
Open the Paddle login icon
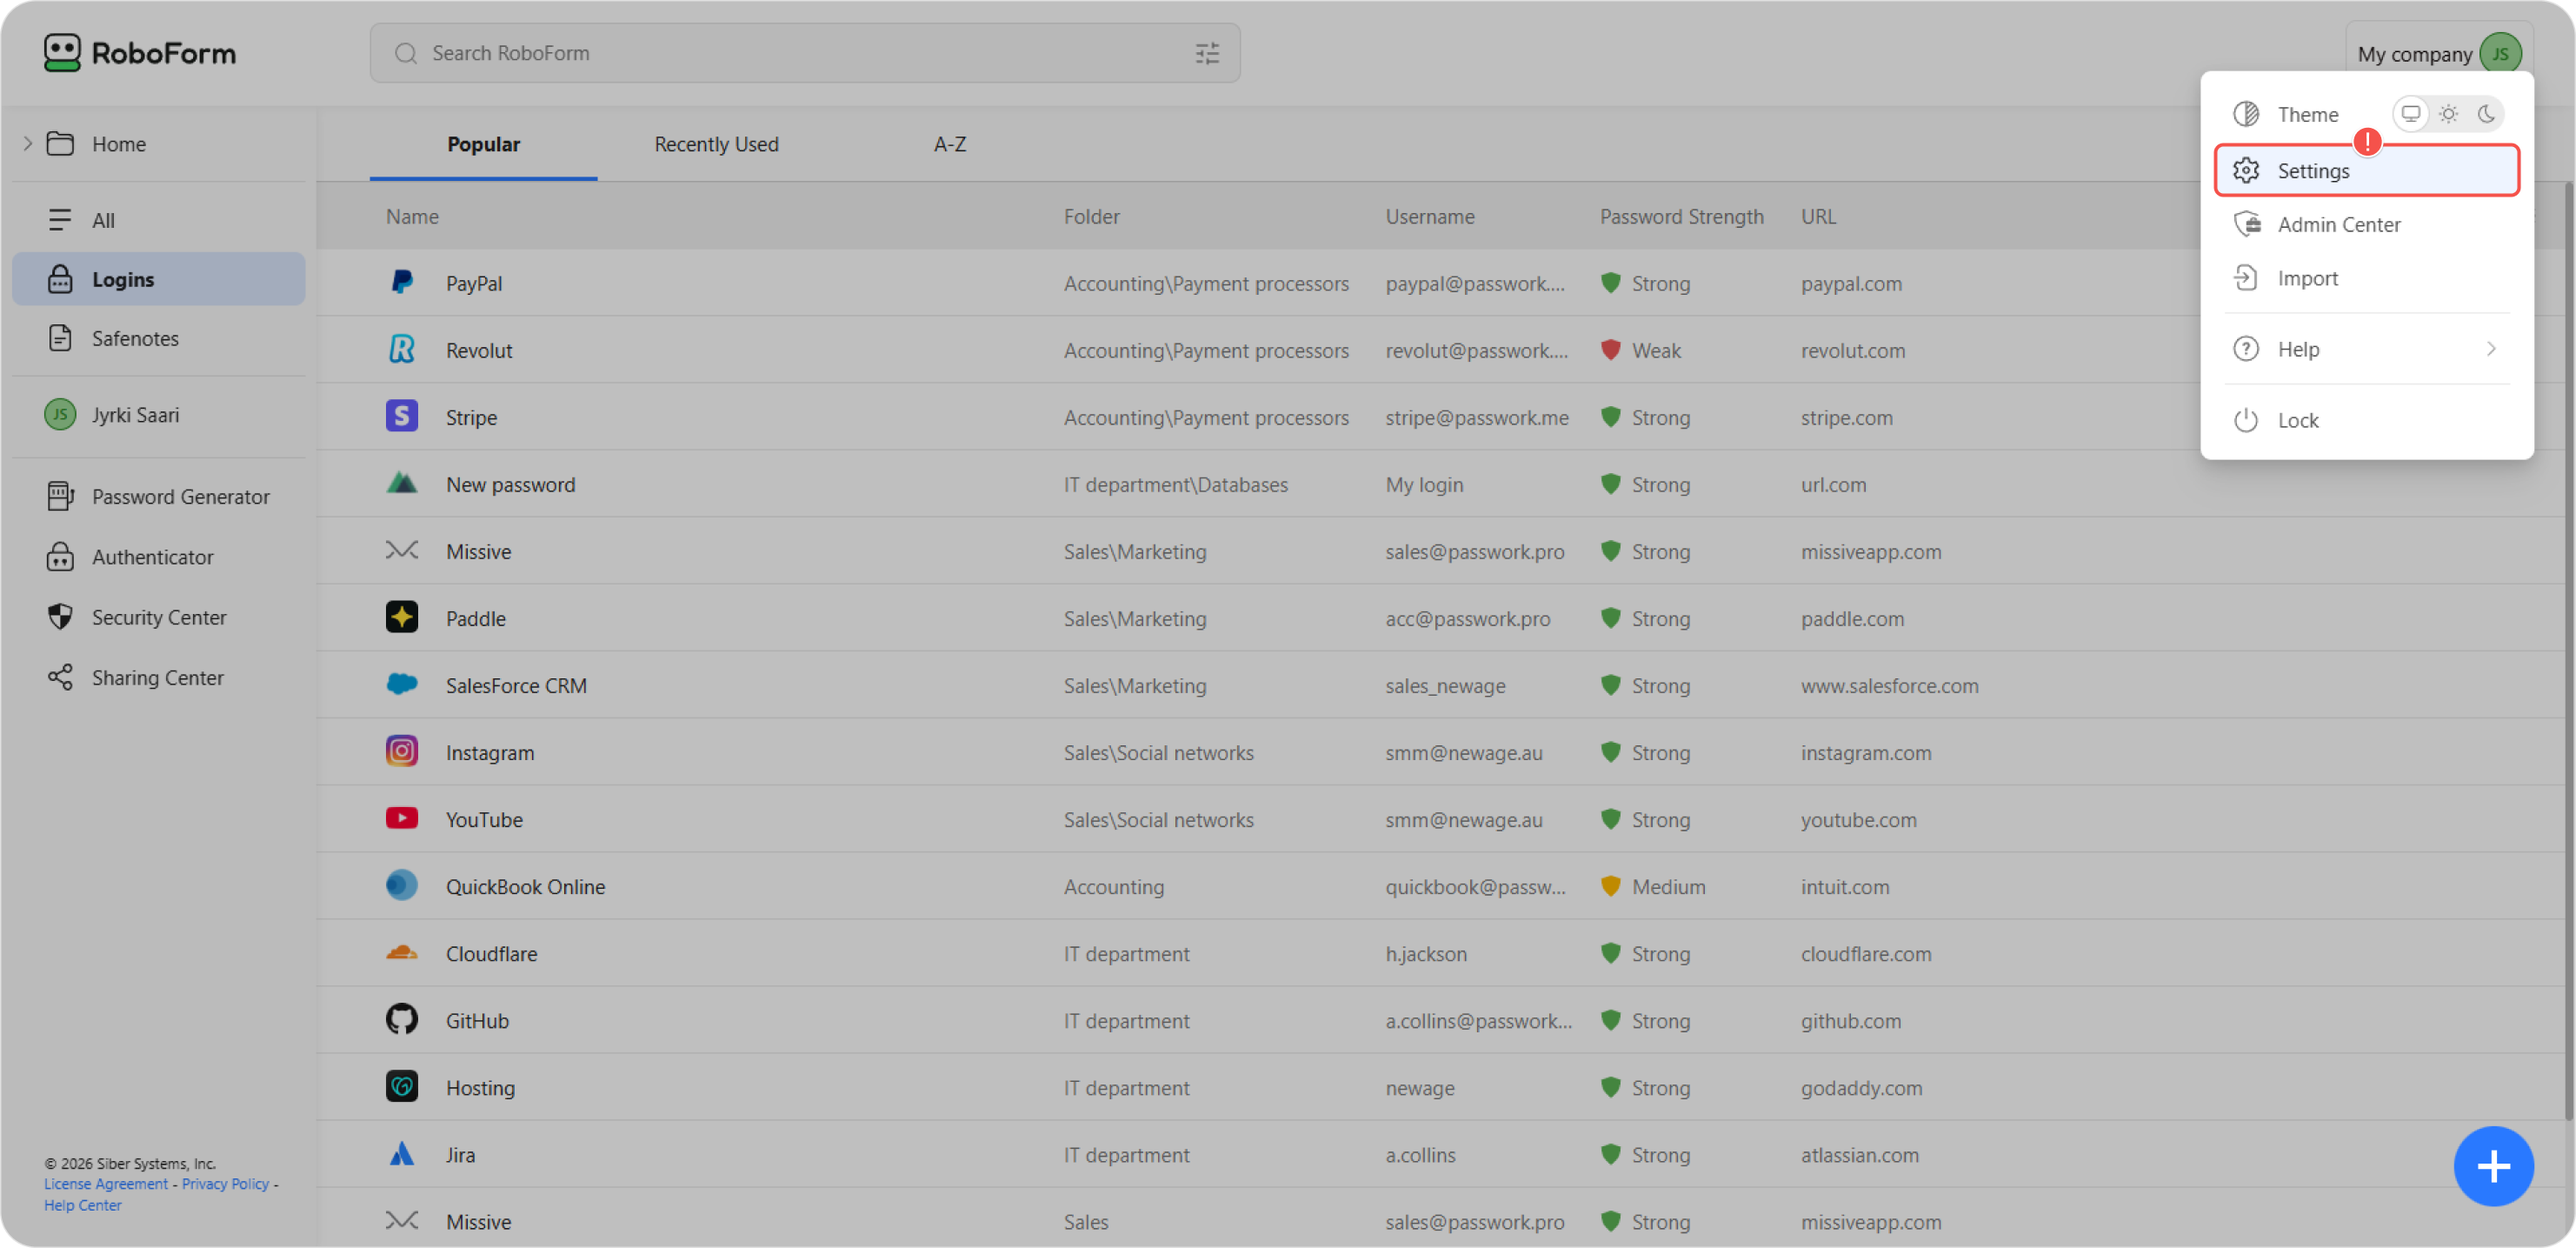(402, 618)
